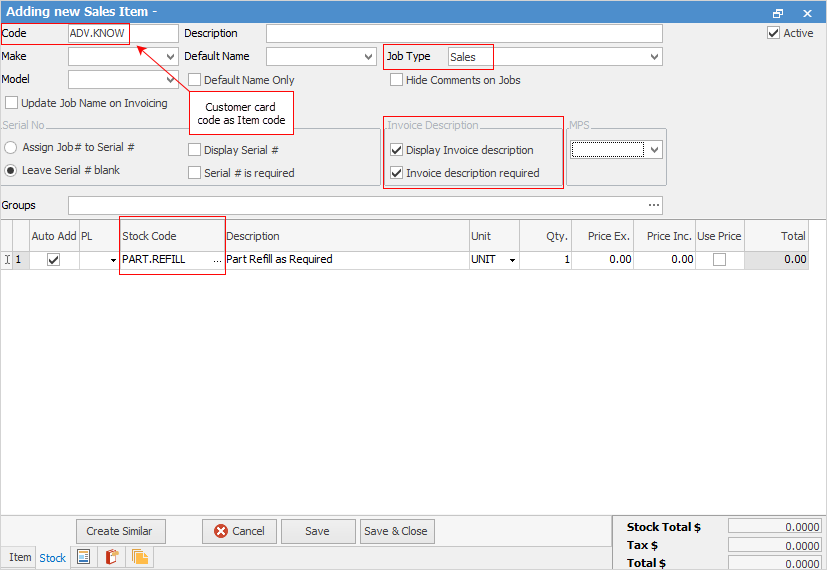827x570 pixels.
Task: Close the Adding new Sales Item window
Action: pyautogui.click(x=807, y=13)
